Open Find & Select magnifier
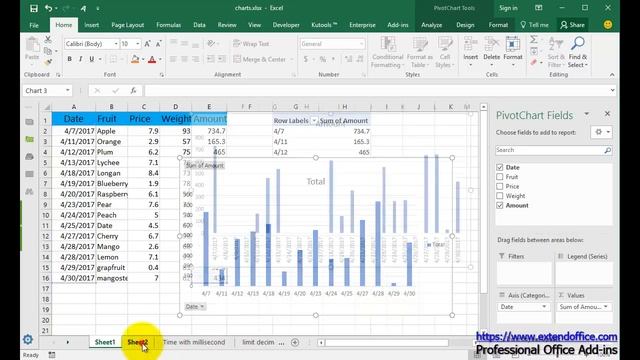 coord(578,52)
